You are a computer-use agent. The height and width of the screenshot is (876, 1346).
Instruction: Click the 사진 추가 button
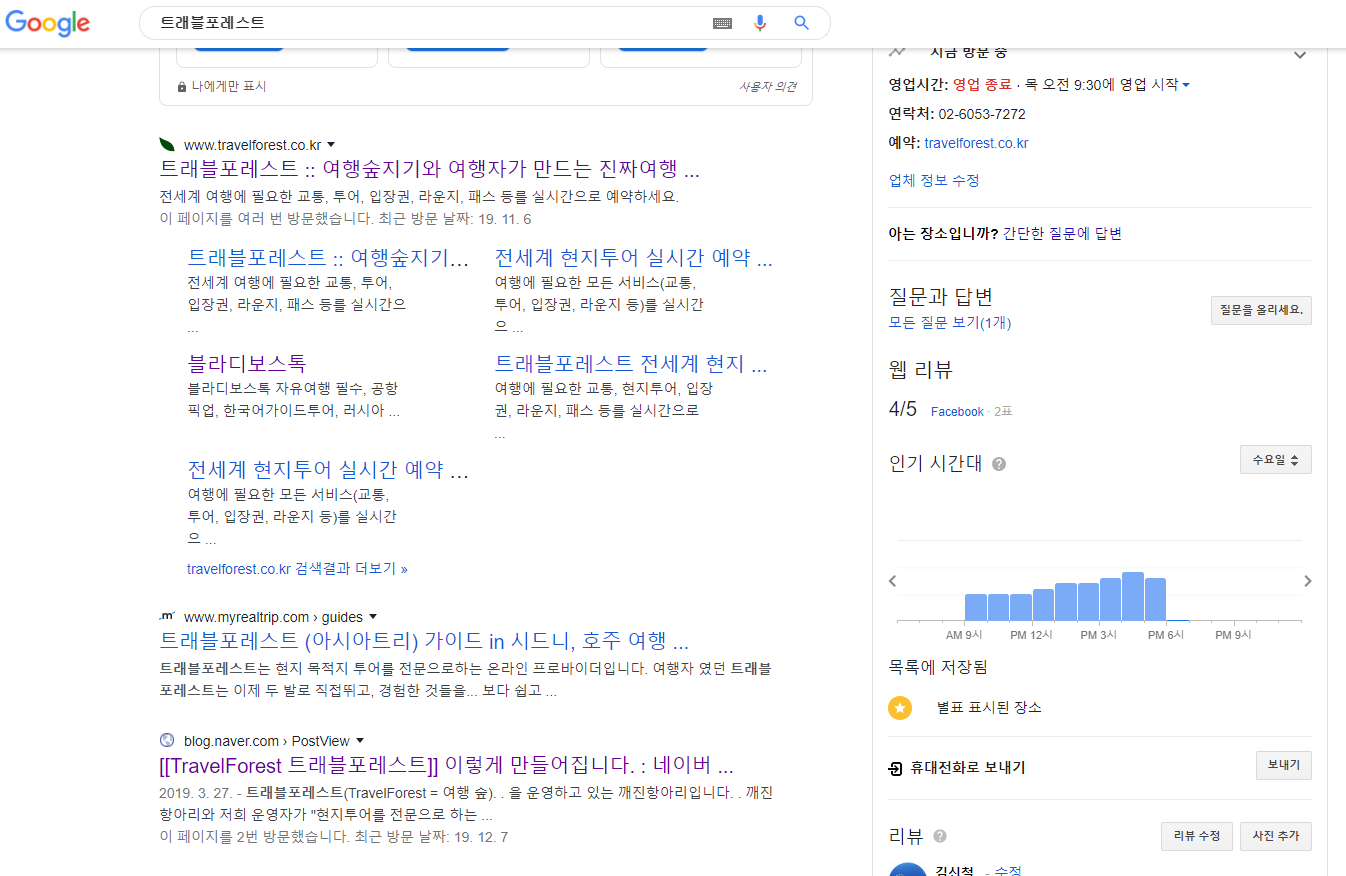(x=1275, y=836)
